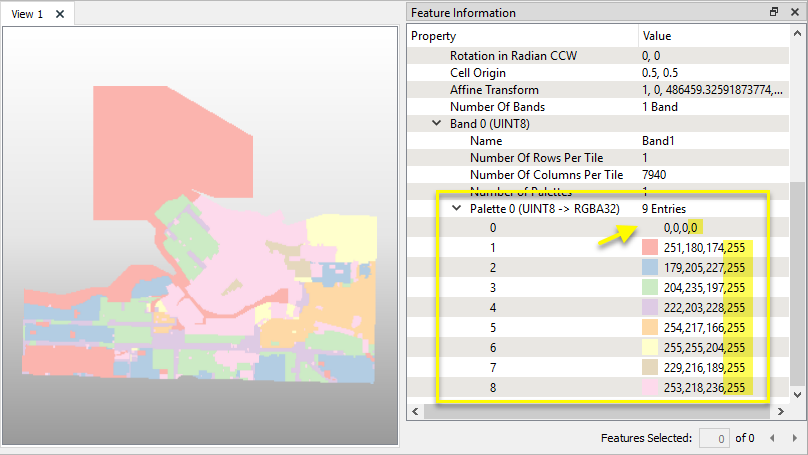
Task: Click the 9 Entries value
Action: click(x=664, y=209)
